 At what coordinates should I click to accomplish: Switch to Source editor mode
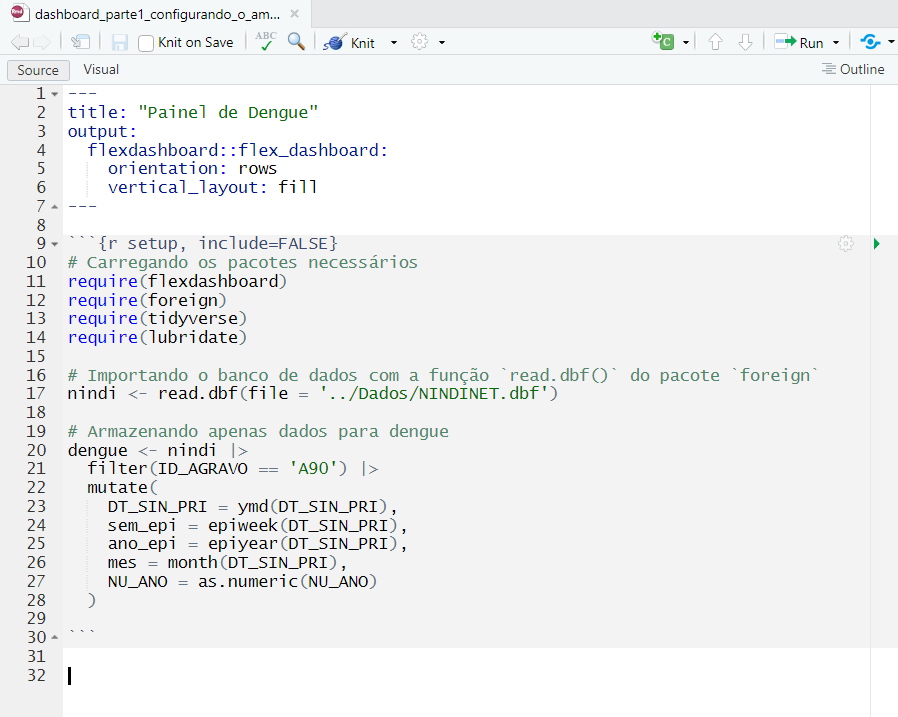[38, 70]
